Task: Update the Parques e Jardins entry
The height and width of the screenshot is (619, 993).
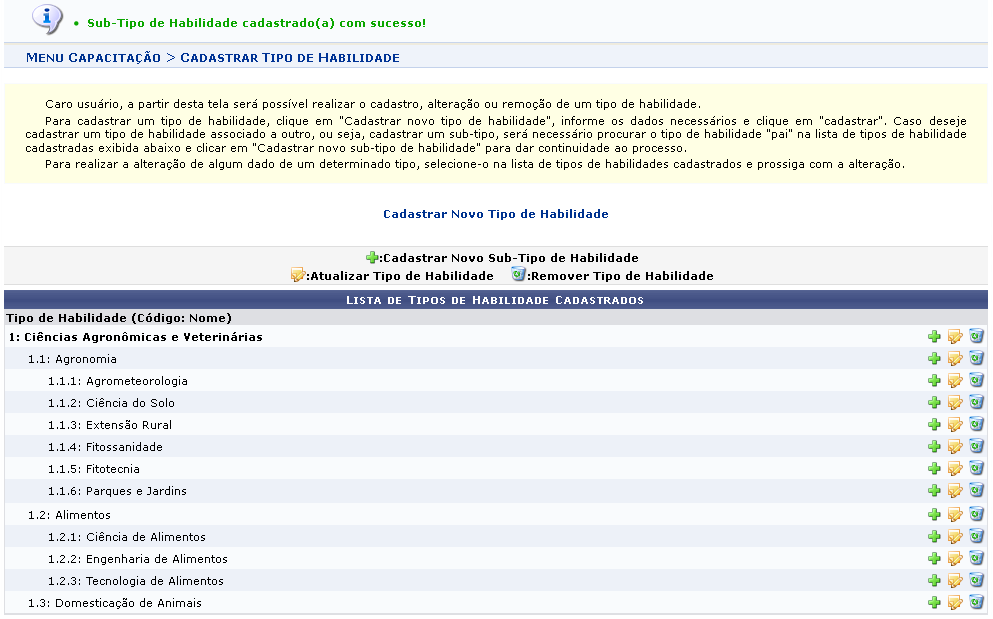Action: (955, 491)
